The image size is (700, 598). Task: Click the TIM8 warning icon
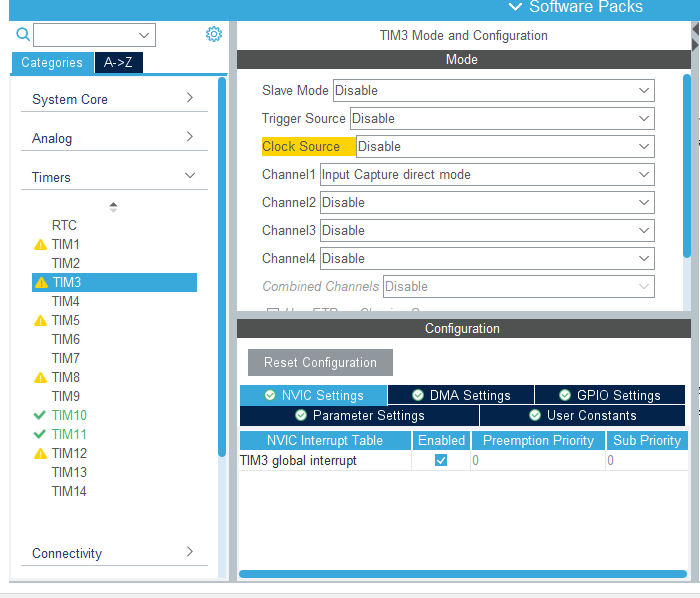[x=40, y=378]
